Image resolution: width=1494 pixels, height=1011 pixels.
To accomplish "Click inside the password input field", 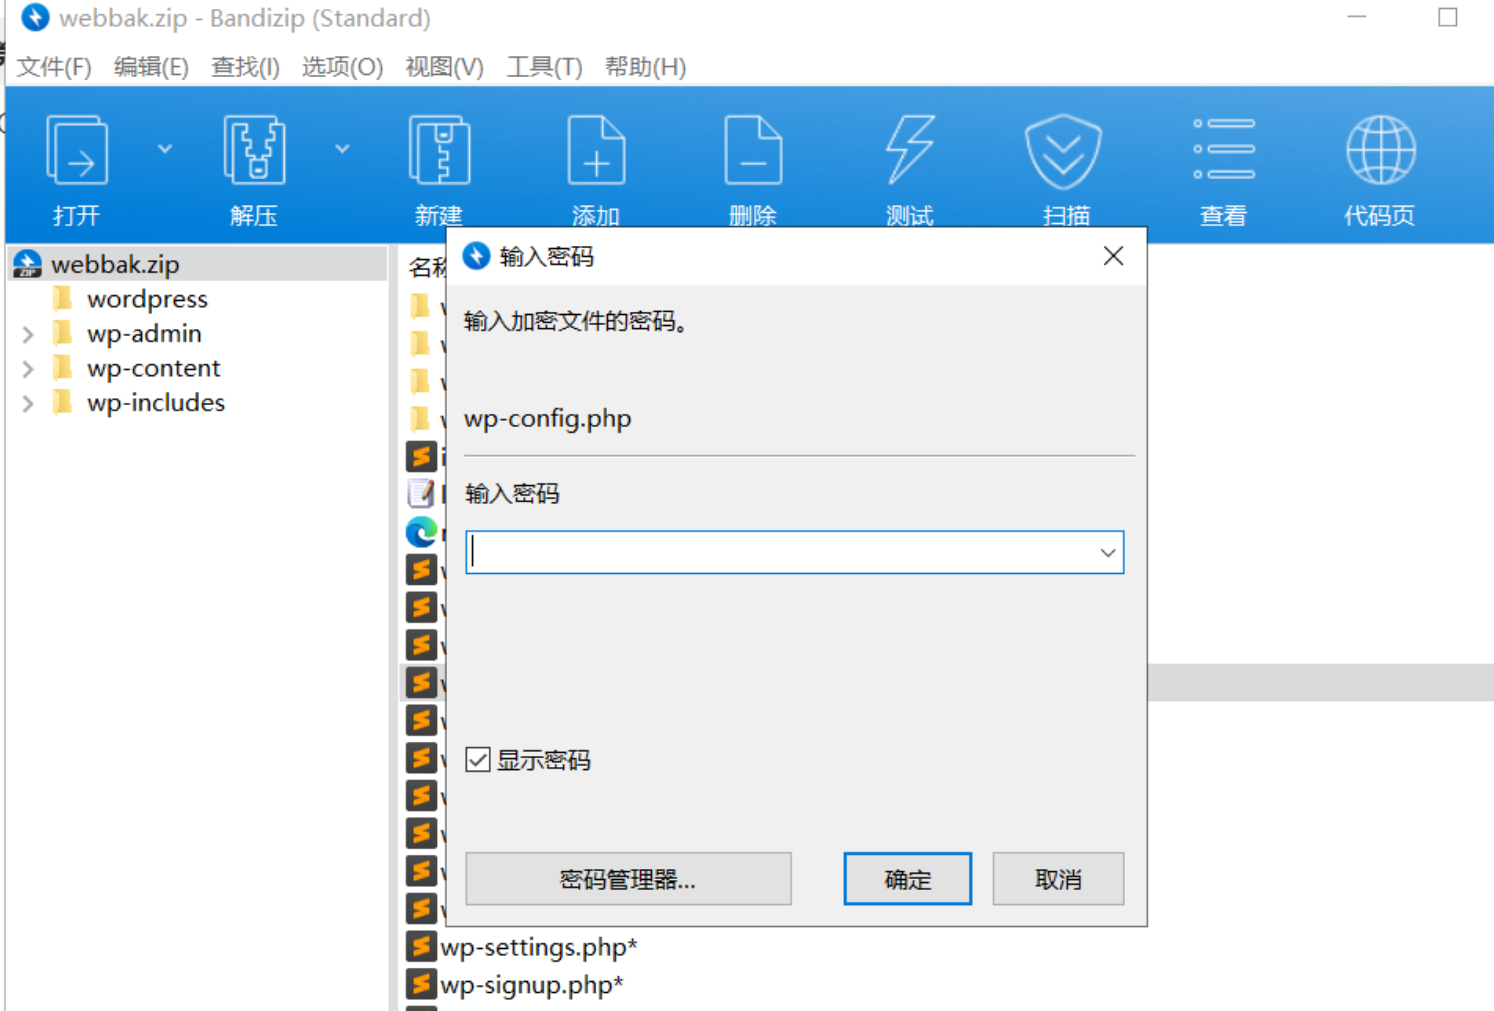I will coord(780,553).
